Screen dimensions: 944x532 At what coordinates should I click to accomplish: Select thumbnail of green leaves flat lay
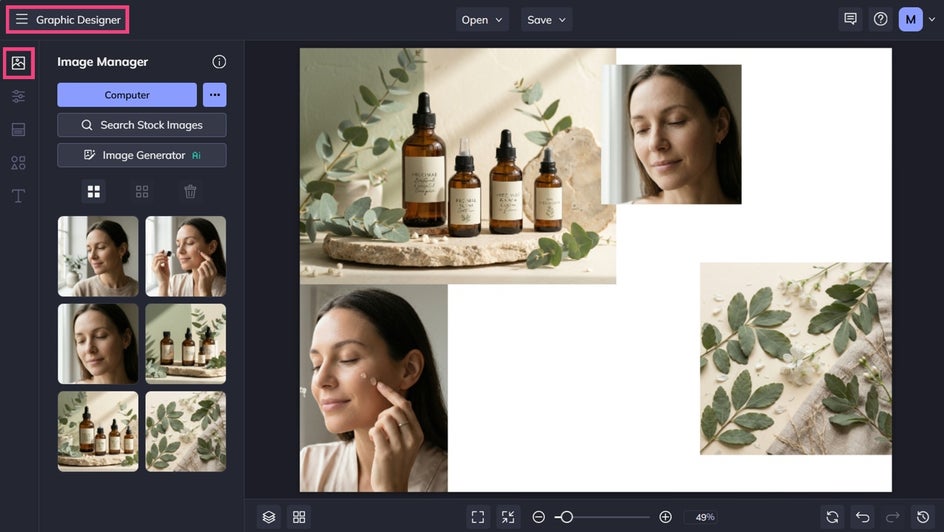186,431
